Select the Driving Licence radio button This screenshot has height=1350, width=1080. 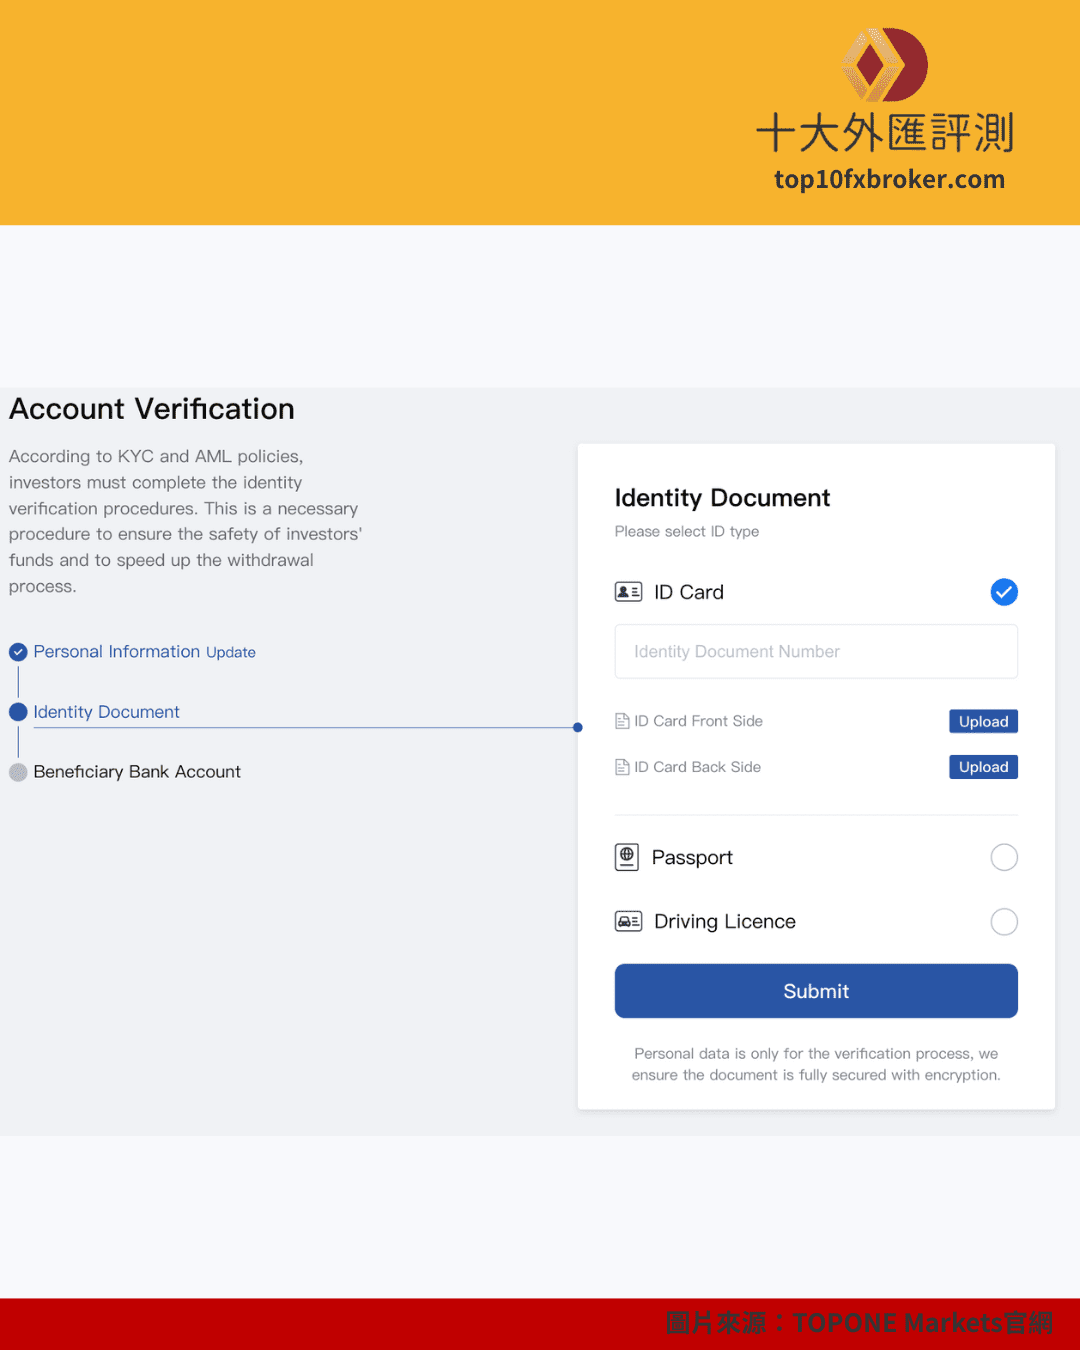(1004, 921)
